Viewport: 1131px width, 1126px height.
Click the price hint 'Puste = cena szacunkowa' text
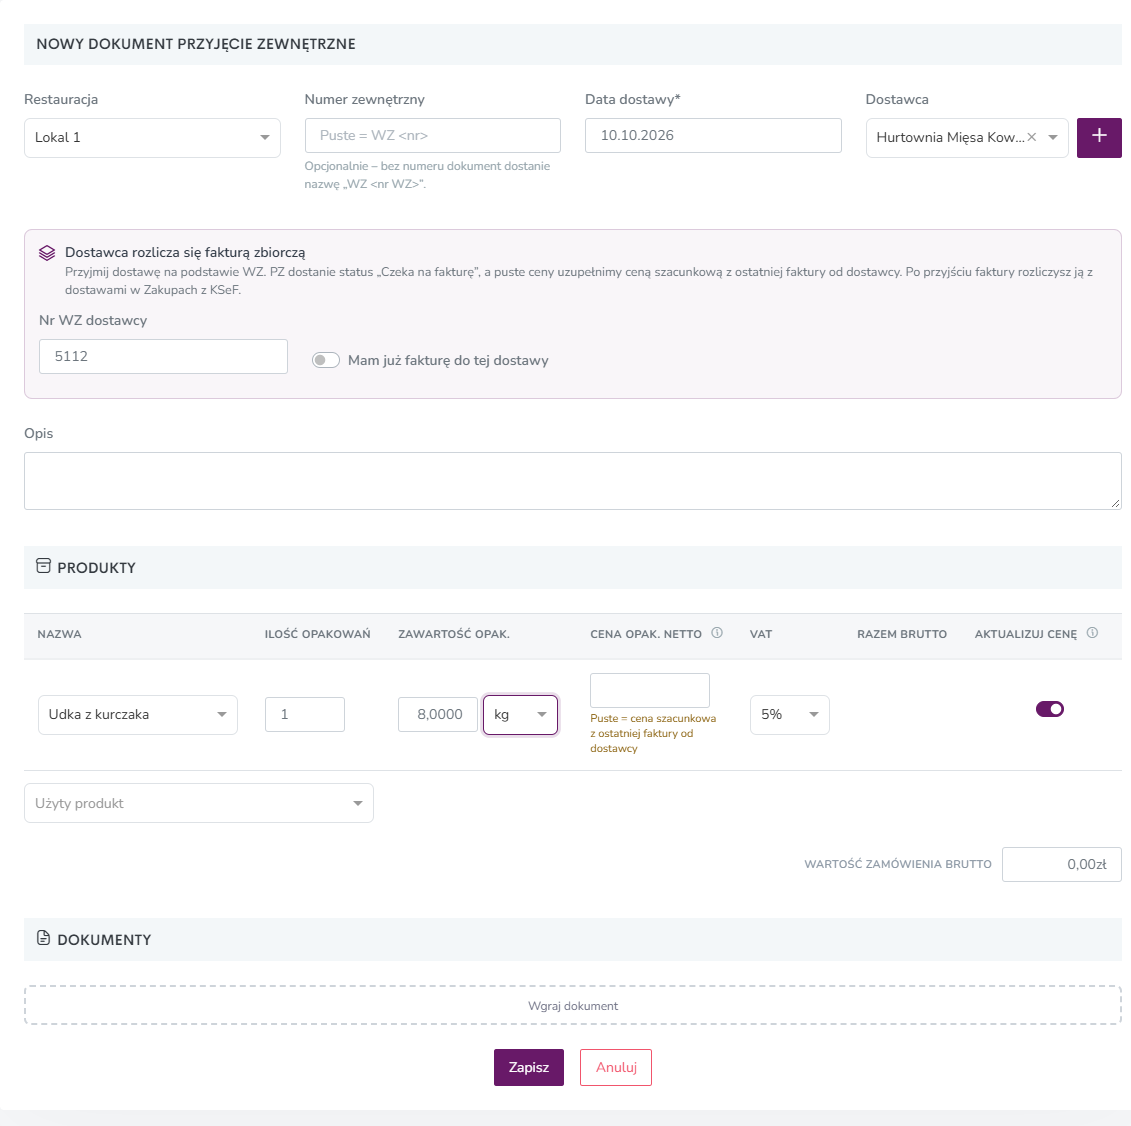[653, 734]
